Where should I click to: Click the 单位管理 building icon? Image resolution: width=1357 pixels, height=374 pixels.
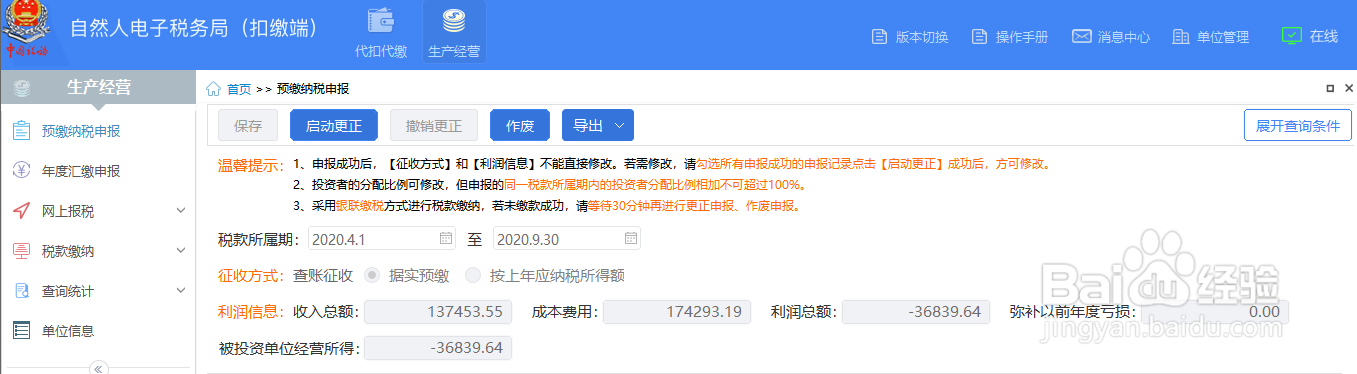tap(1180, 37)
